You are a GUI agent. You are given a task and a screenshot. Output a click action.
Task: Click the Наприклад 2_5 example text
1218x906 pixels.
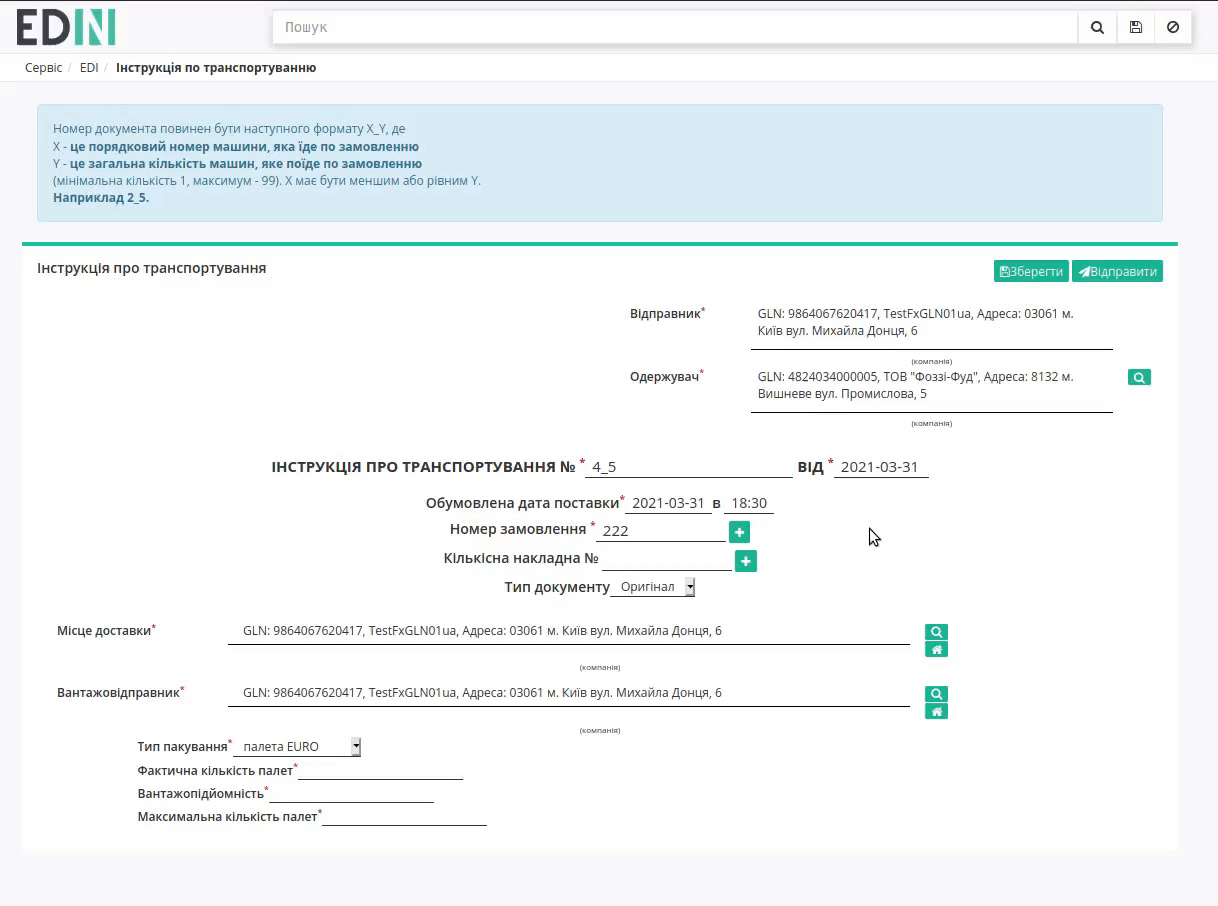tap(101, 198)
